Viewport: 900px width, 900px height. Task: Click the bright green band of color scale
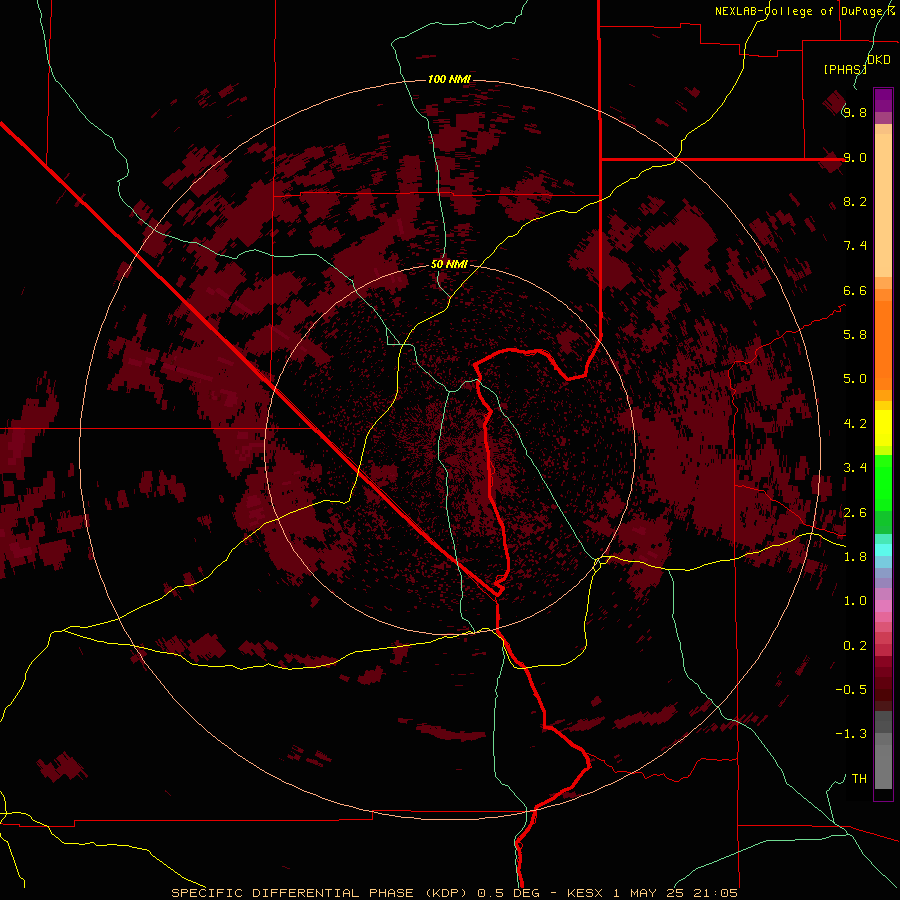(x=883, y=482)
